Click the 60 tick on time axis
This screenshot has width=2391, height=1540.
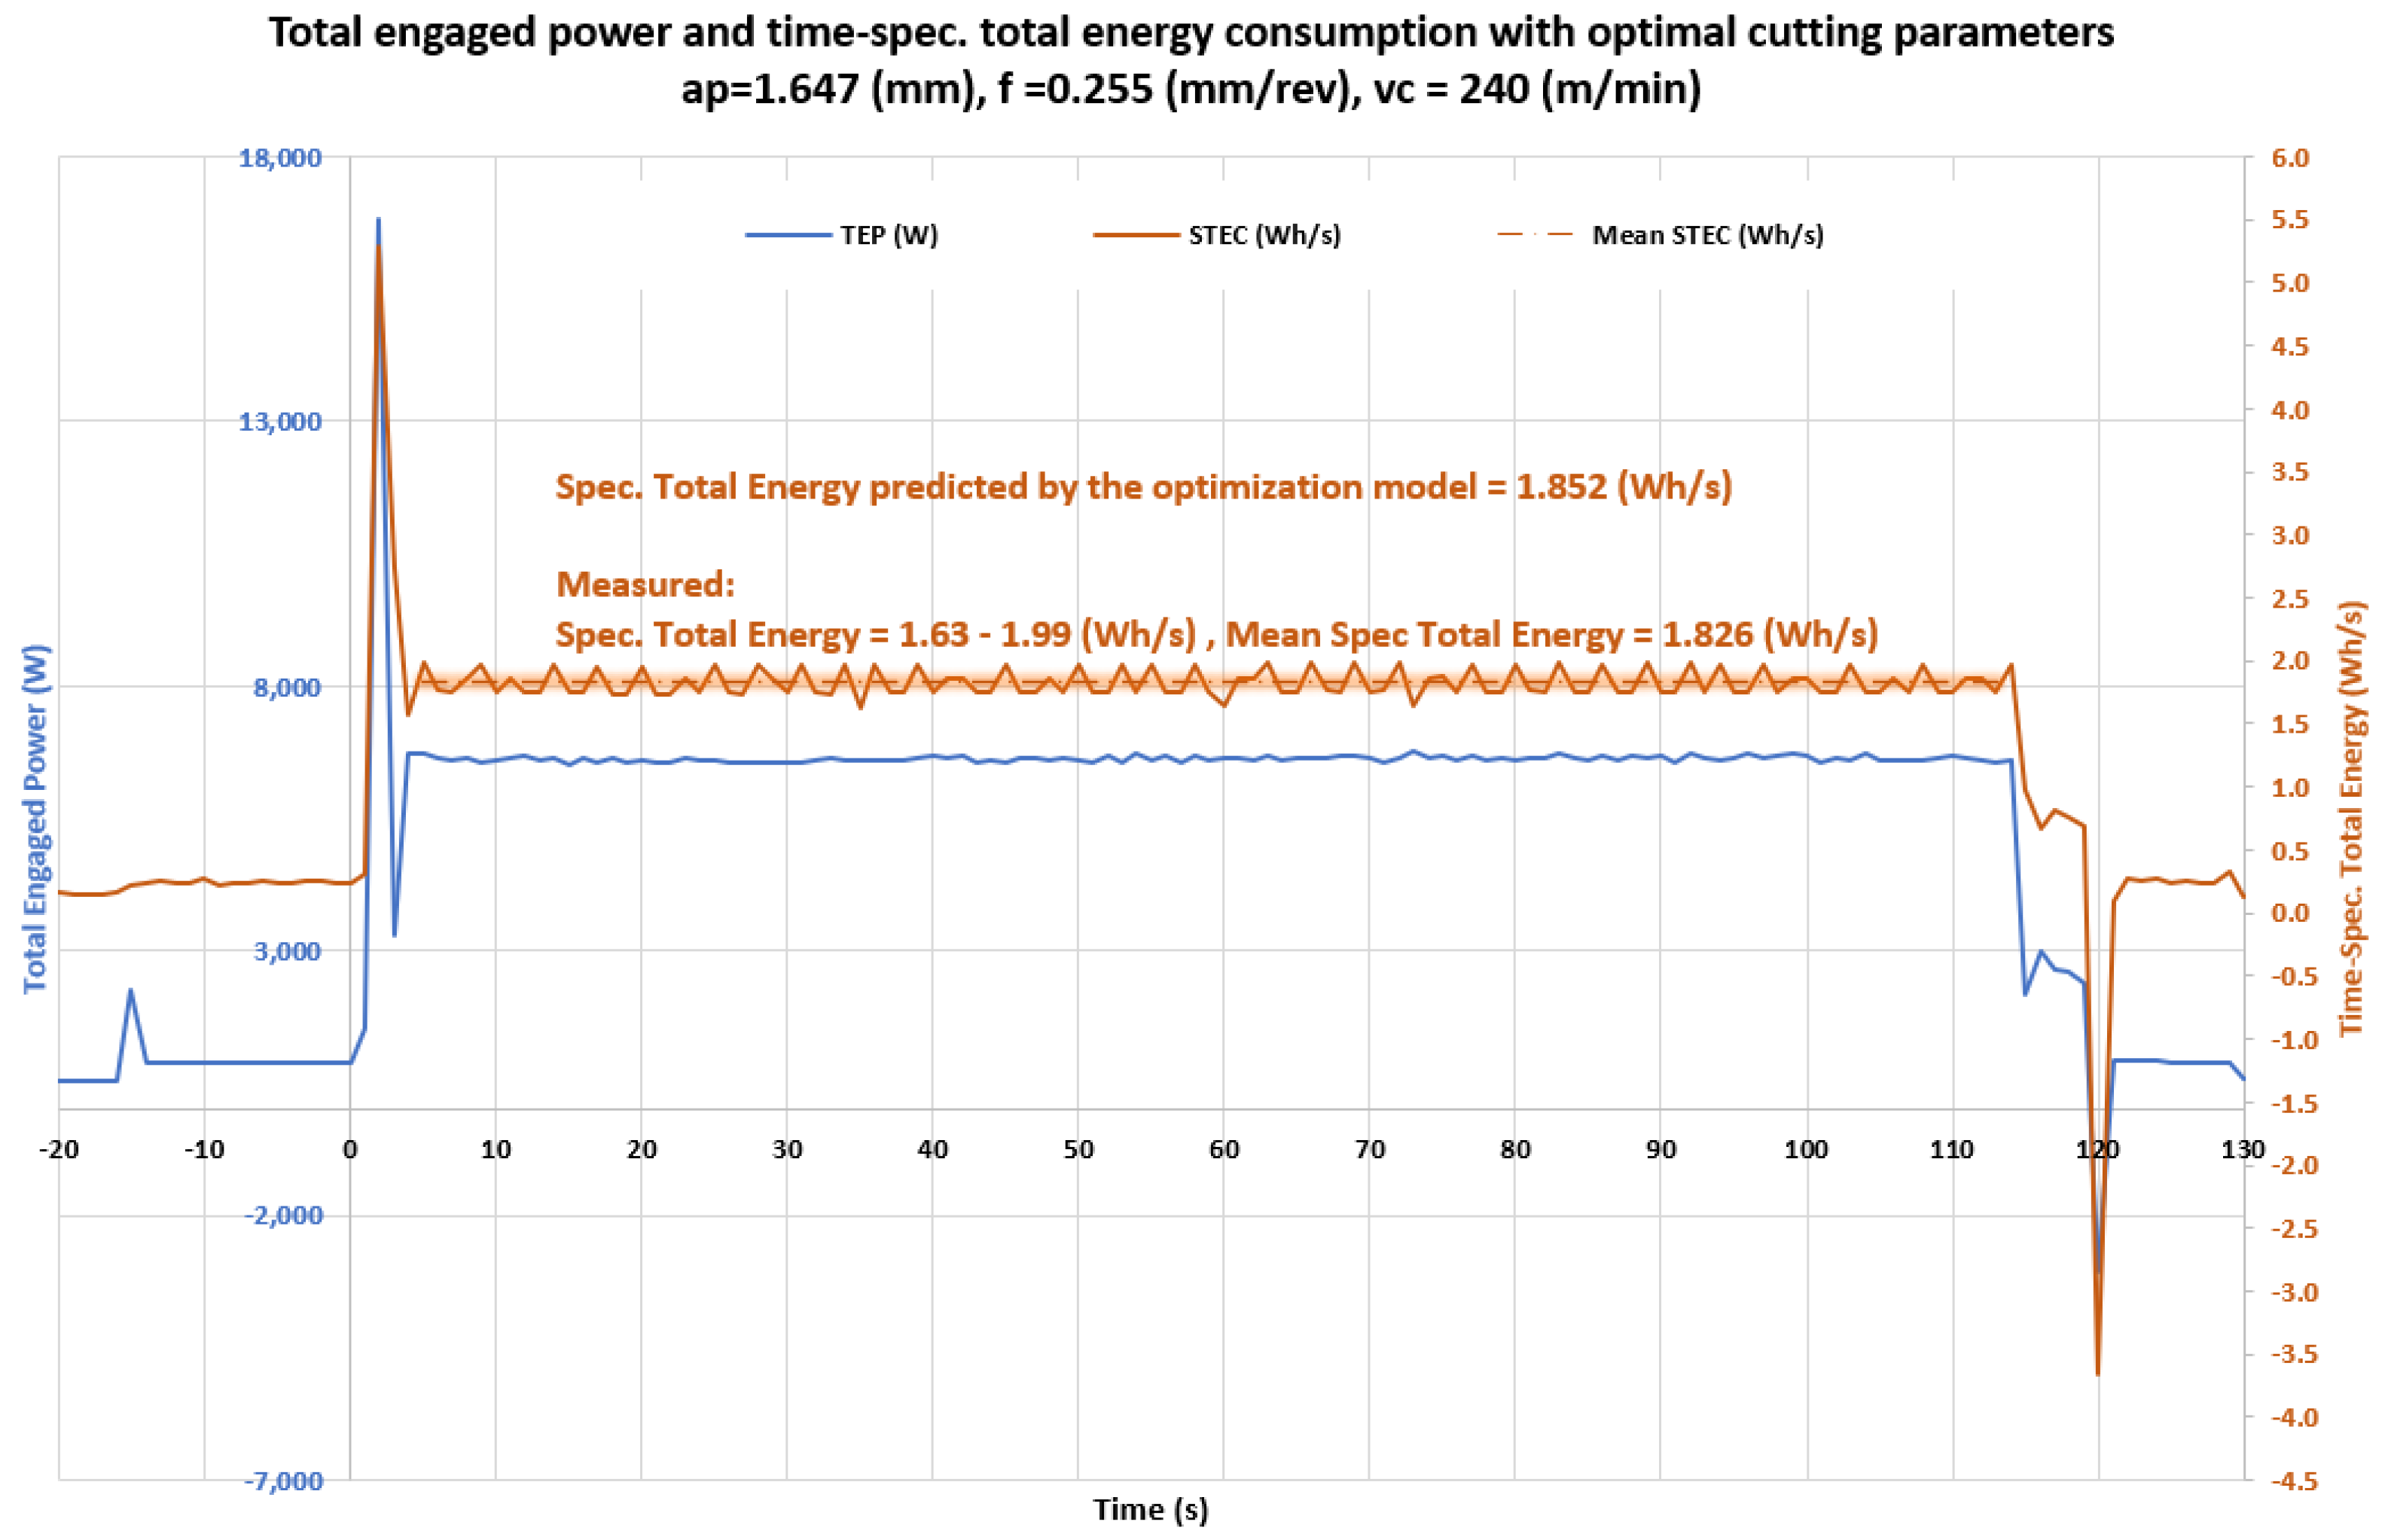(1224, 1150)
